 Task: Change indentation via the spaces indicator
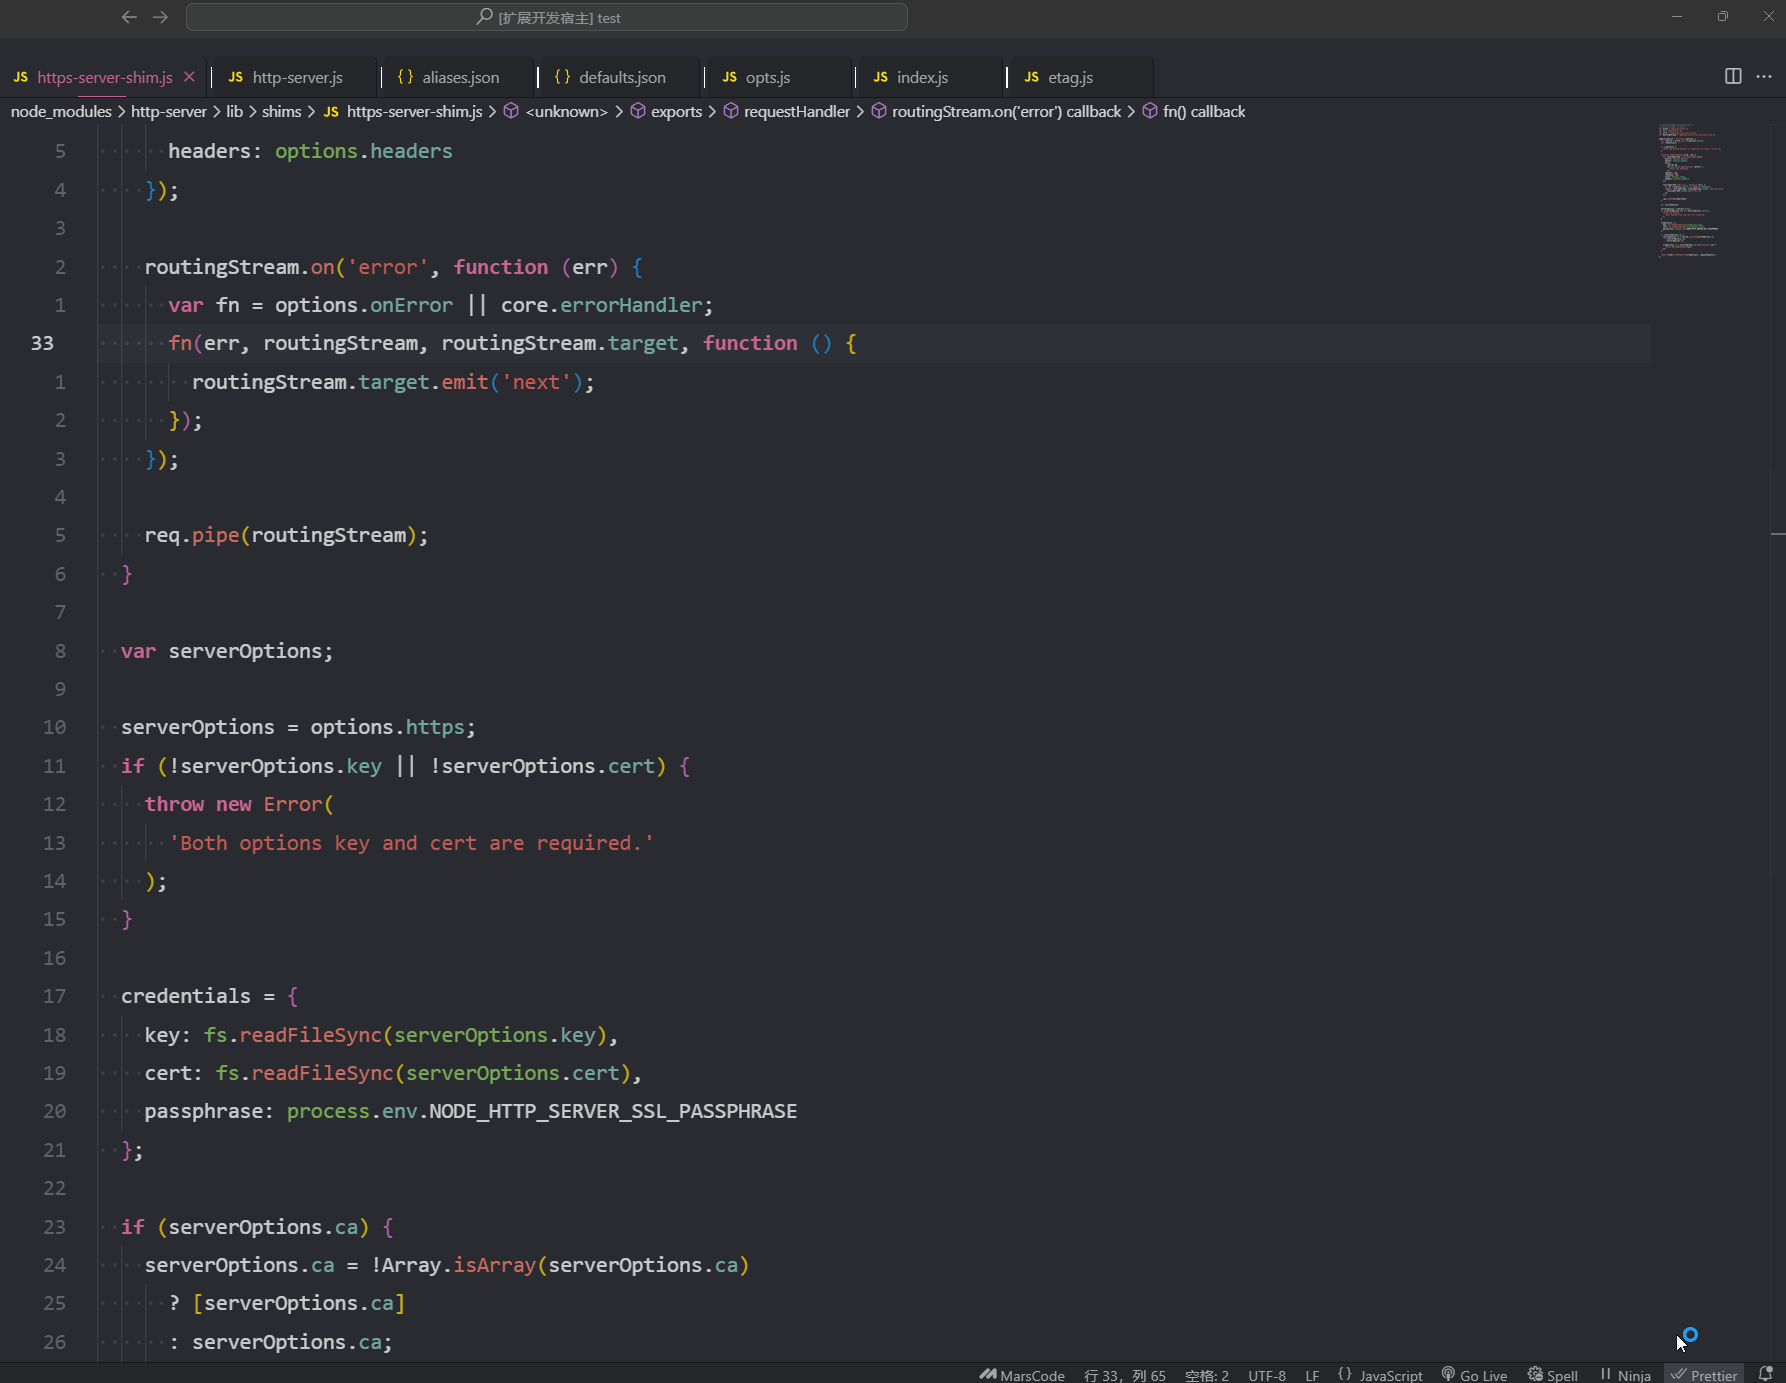pyautogui.click(x=1207, y=1375)
